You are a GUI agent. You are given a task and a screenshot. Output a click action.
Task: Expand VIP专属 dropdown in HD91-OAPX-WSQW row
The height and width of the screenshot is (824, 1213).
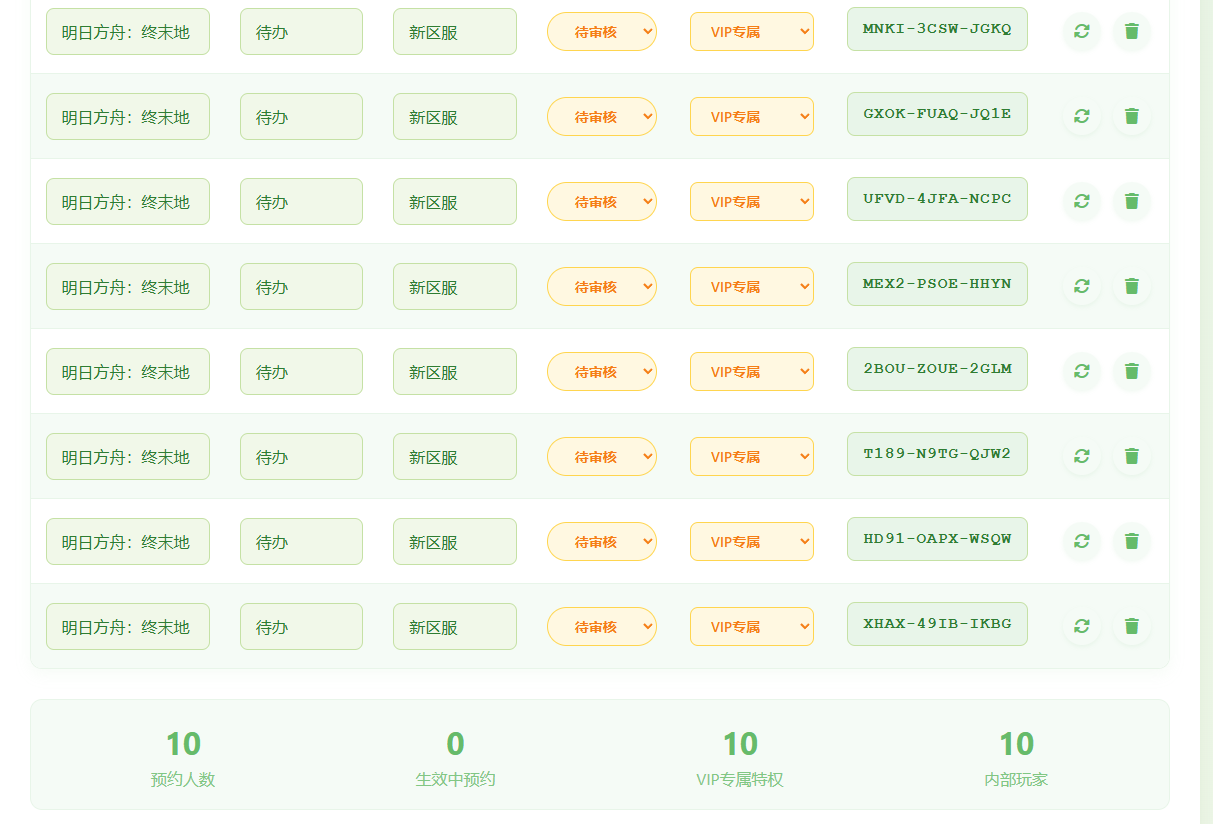(x=752, y=542)
